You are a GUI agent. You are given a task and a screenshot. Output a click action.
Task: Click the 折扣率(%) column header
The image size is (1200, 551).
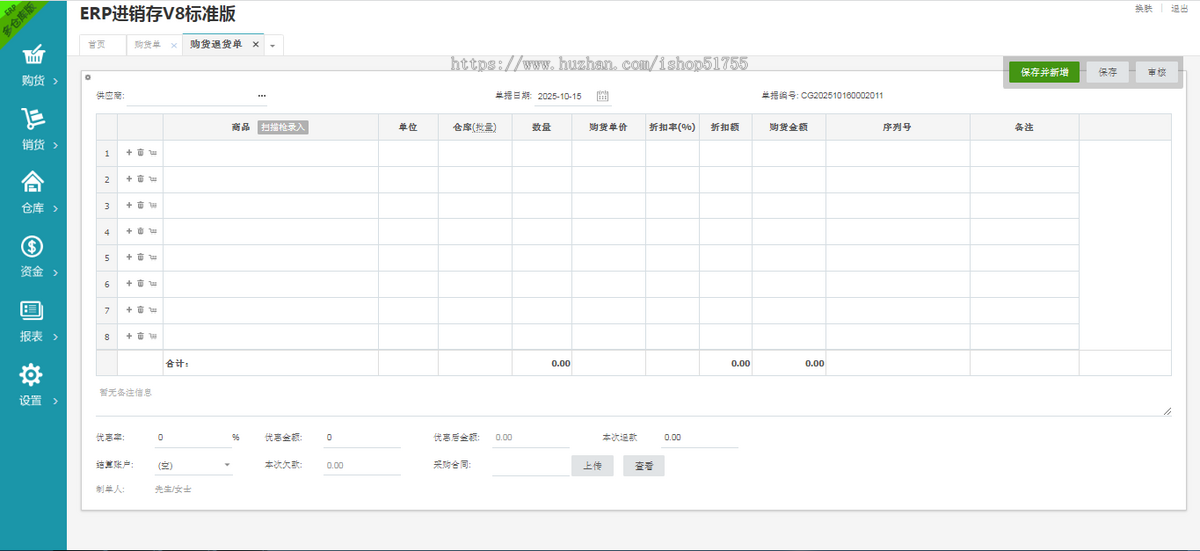pyautogui.click(x=672, y=128)
